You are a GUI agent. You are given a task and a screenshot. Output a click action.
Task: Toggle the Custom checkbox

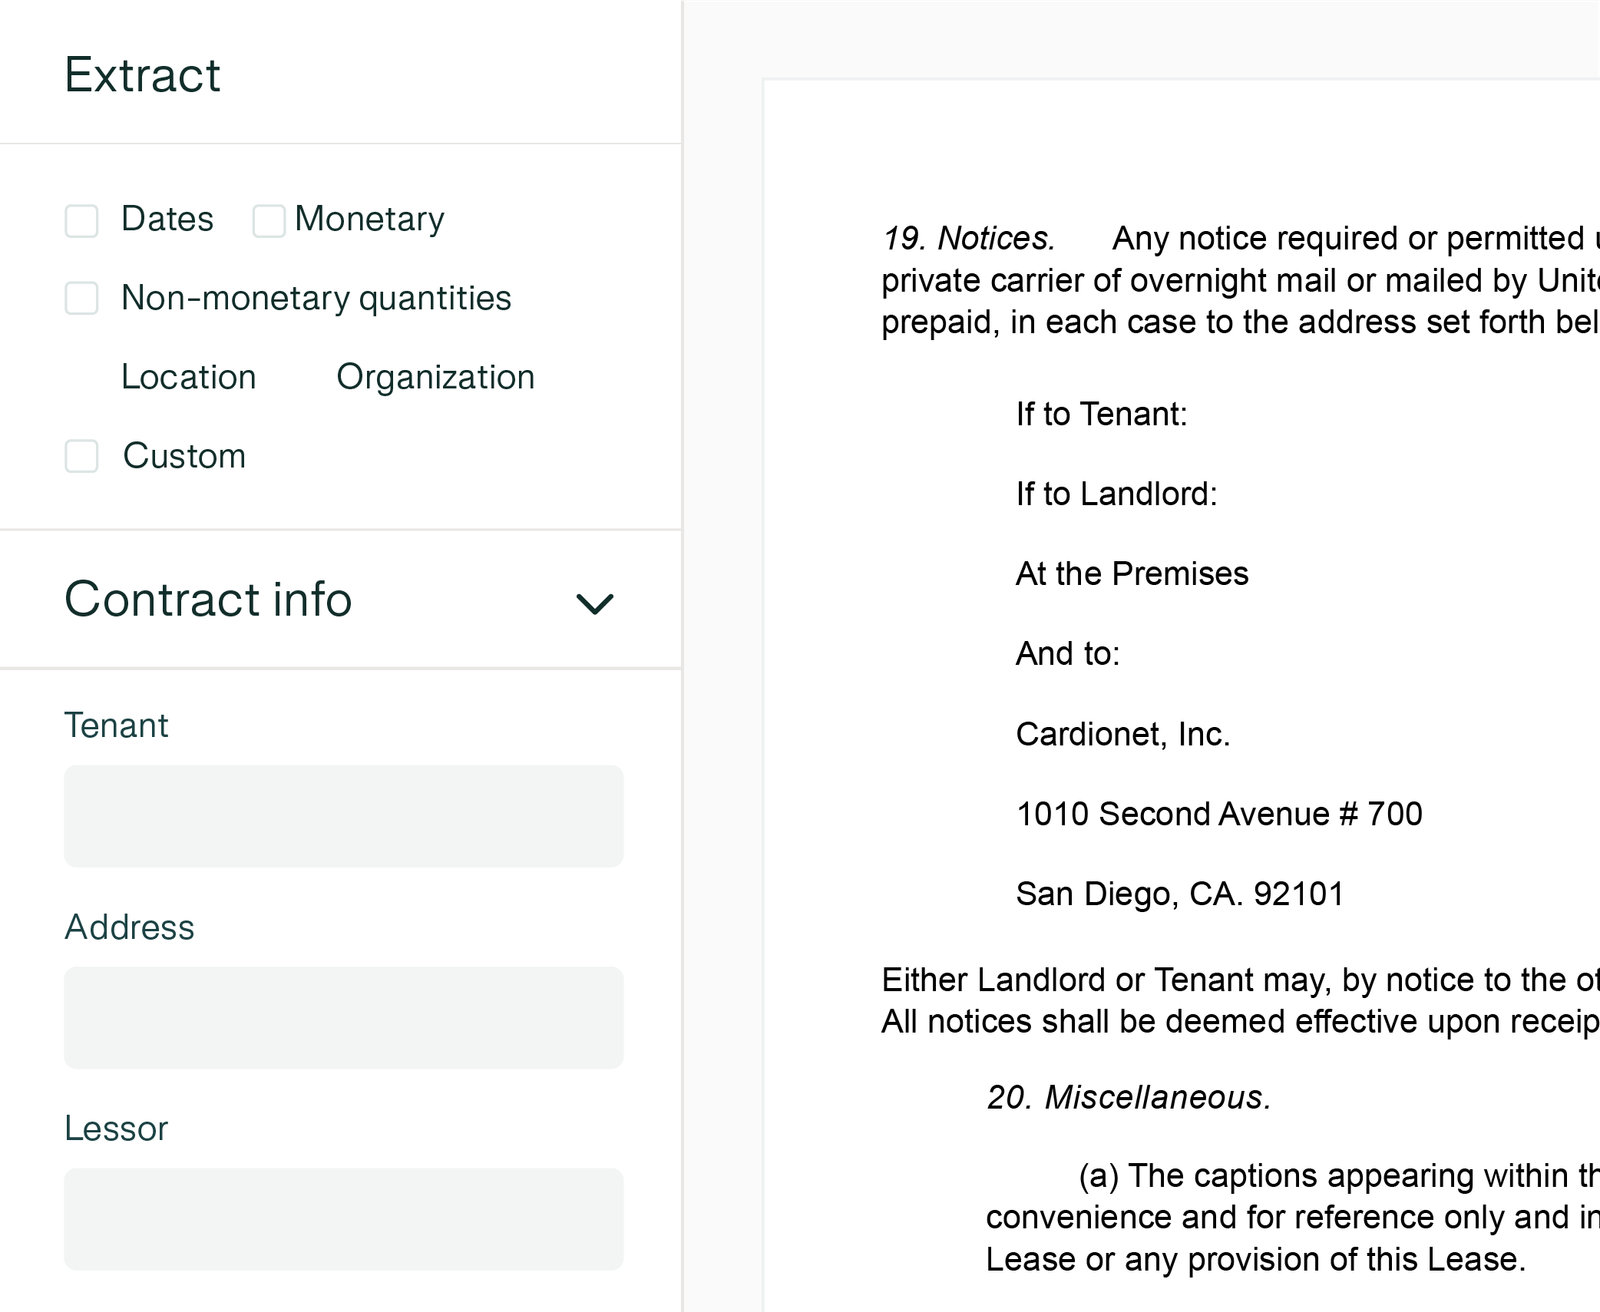point(82,456)
